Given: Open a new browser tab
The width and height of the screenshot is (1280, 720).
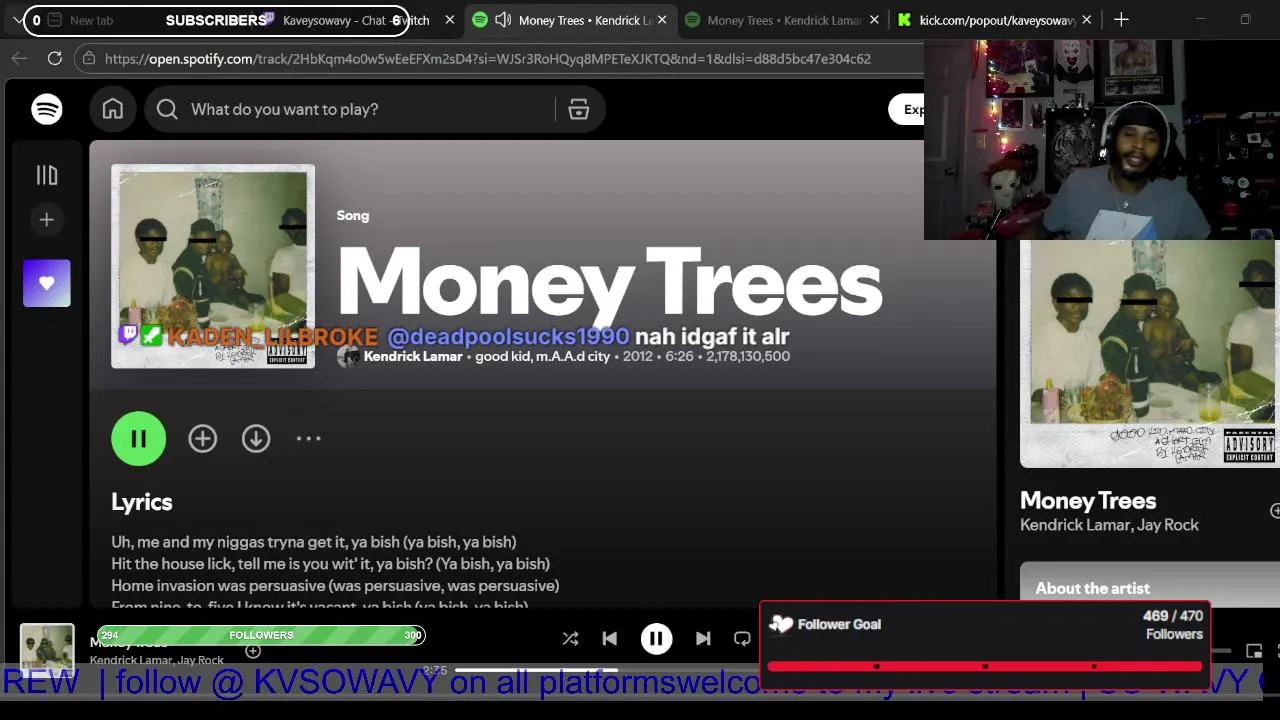Looking at the screenshot, I should click(1121, 20).
